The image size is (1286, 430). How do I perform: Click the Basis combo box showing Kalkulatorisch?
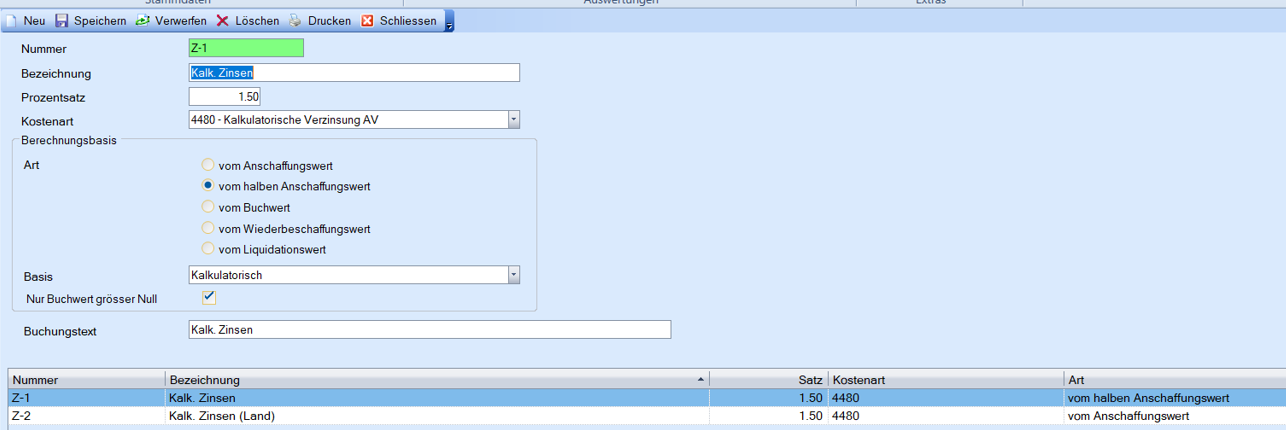click(x=354, y=275)
